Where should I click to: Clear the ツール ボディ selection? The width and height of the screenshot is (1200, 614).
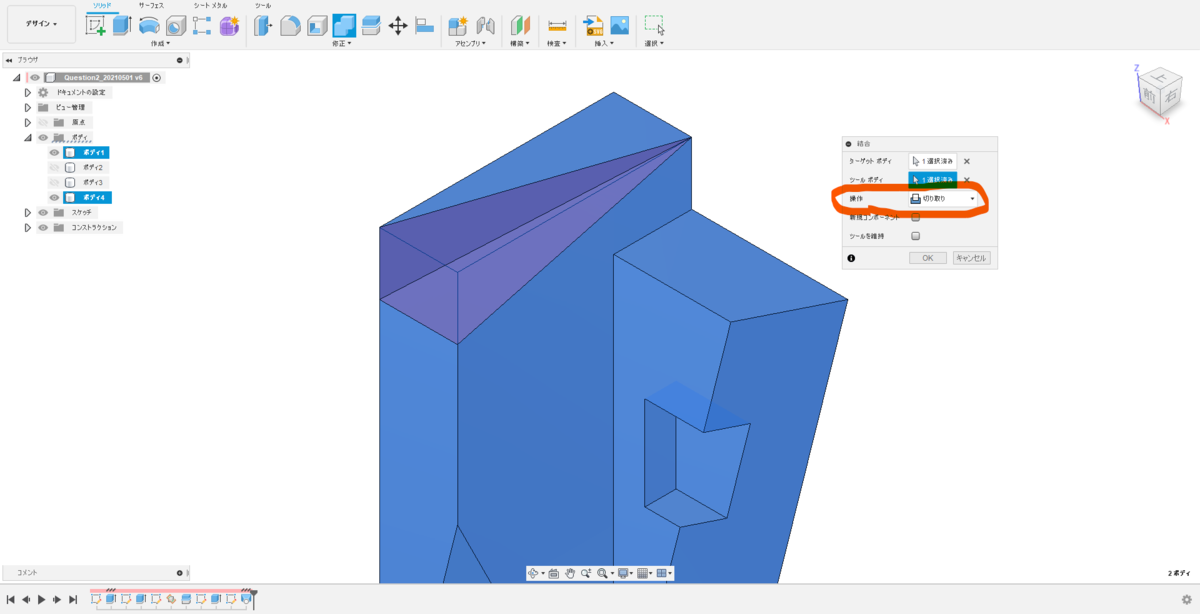967,180
